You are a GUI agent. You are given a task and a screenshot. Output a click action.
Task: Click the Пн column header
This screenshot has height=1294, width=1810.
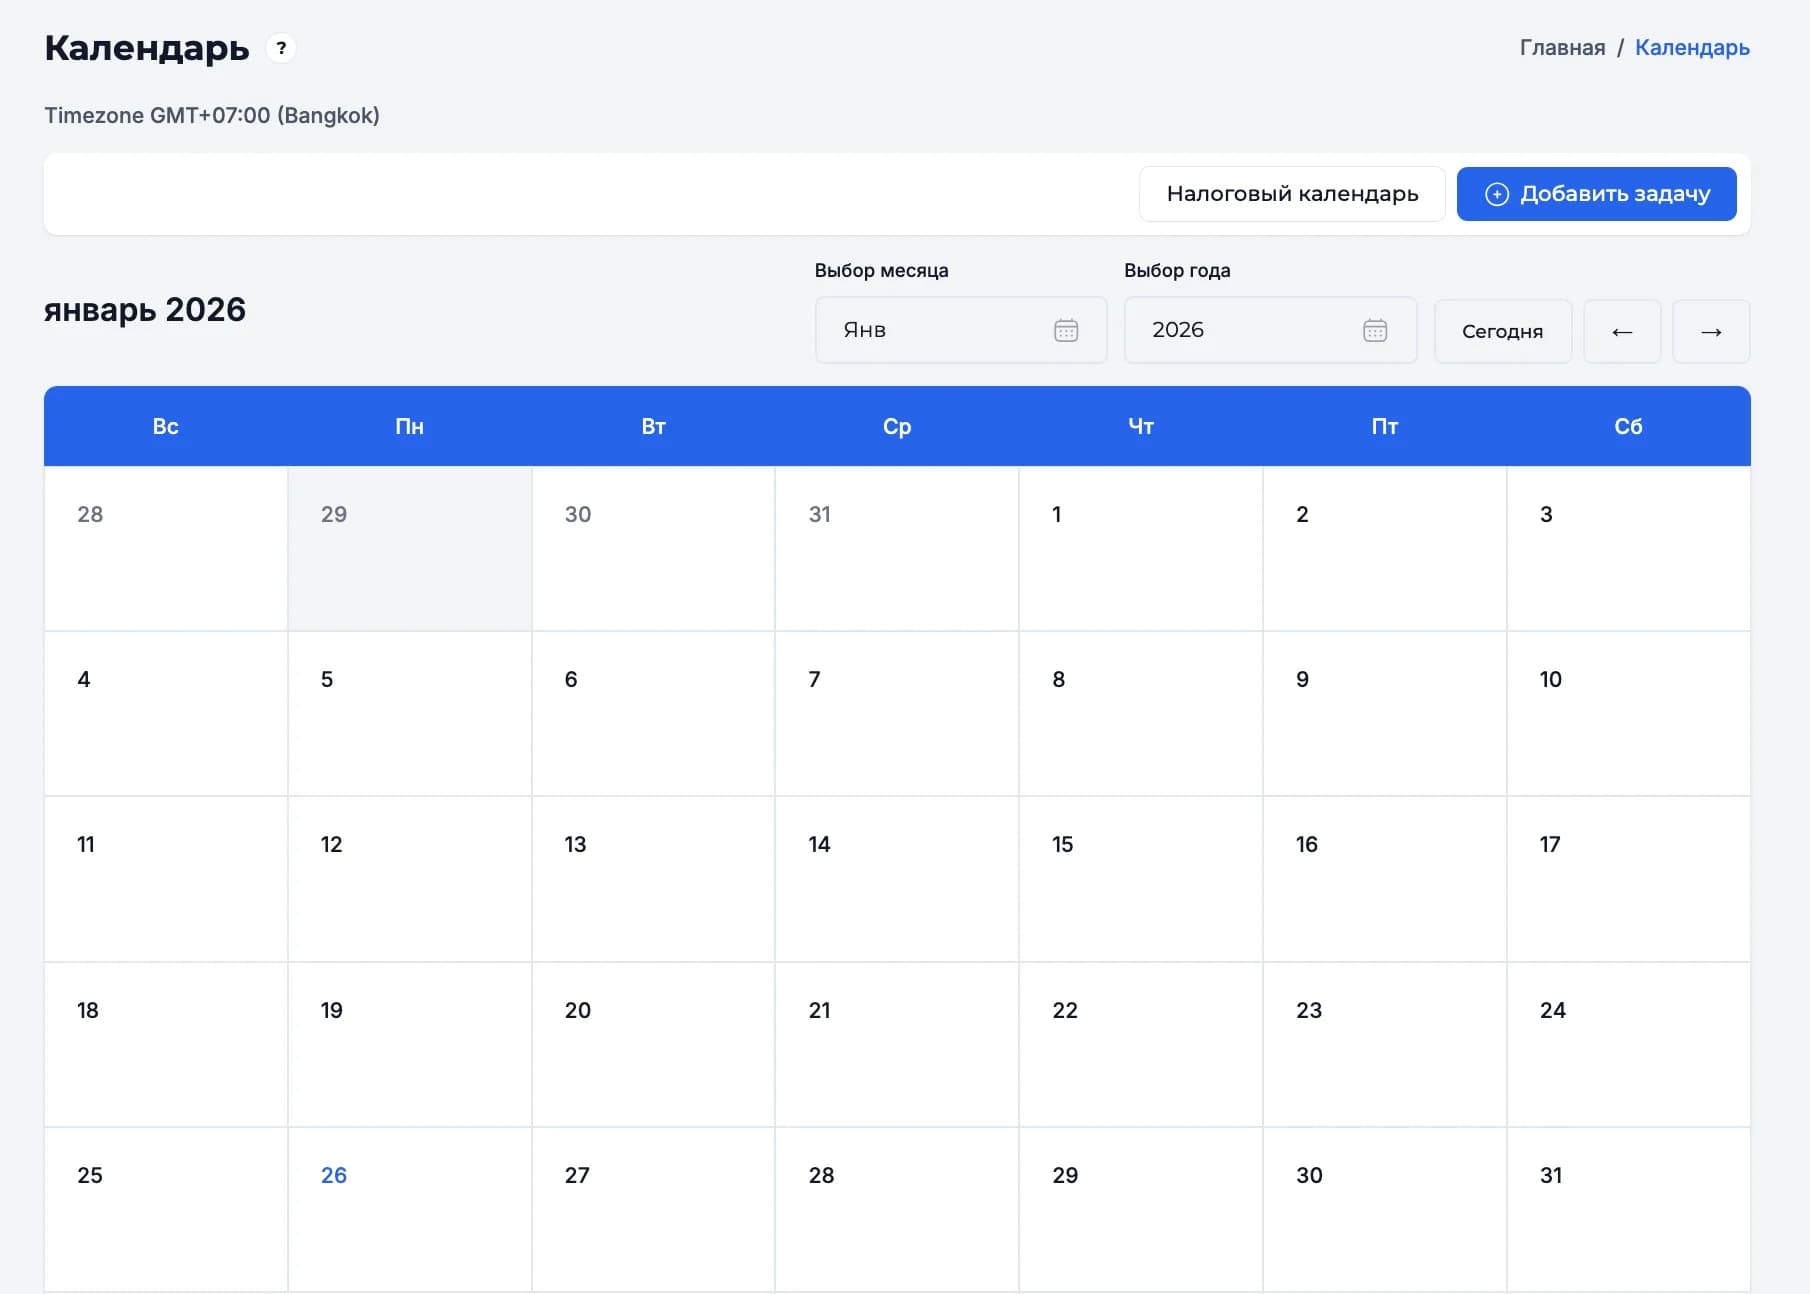coord(410,426)
